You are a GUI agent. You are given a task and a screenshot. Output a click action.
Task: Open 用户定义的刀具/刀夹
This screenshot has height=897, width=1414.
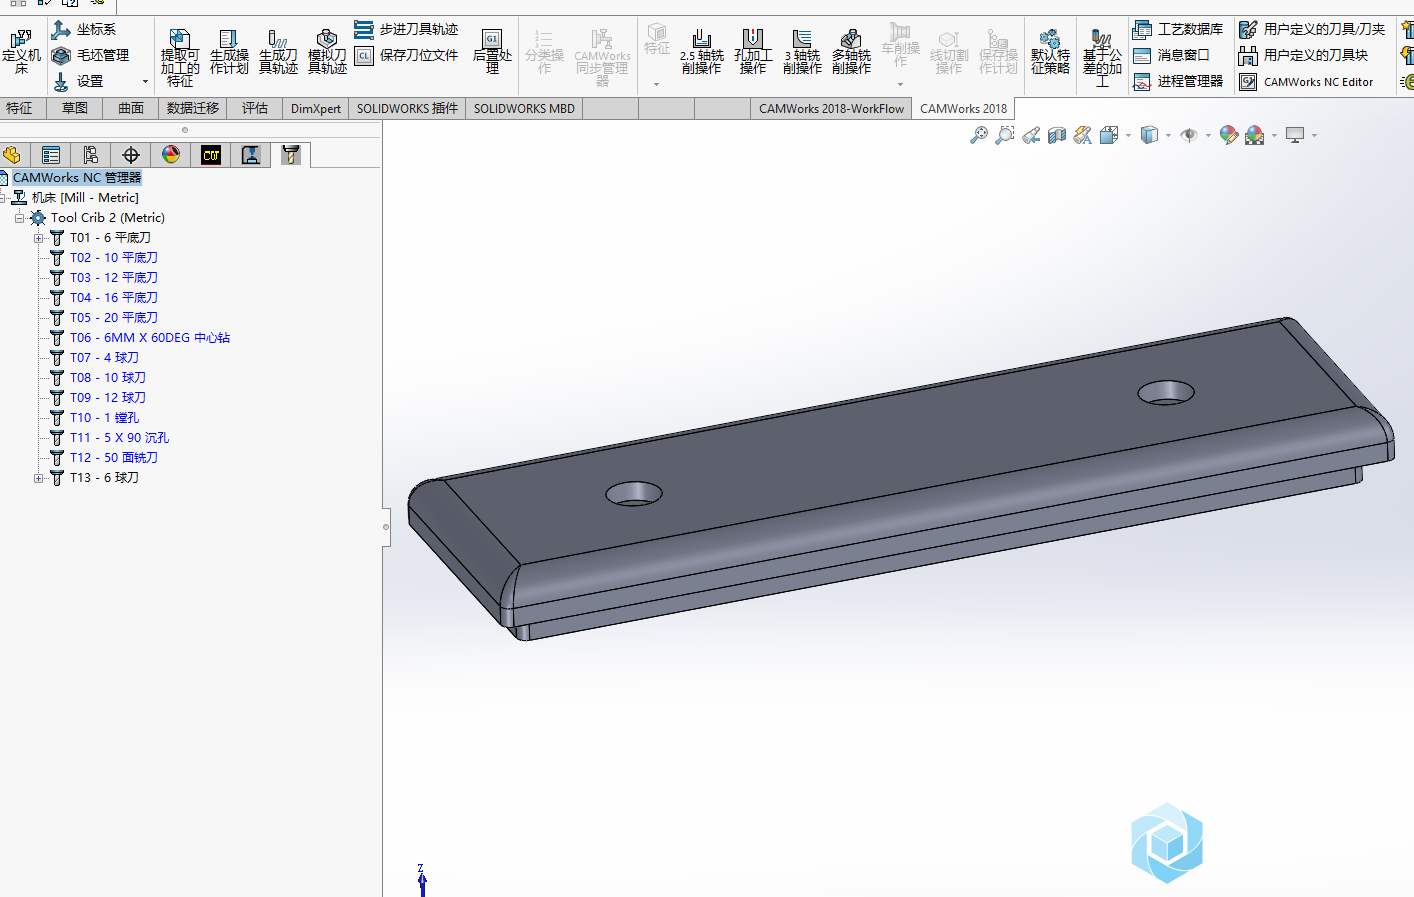[x=1312, y=29]
